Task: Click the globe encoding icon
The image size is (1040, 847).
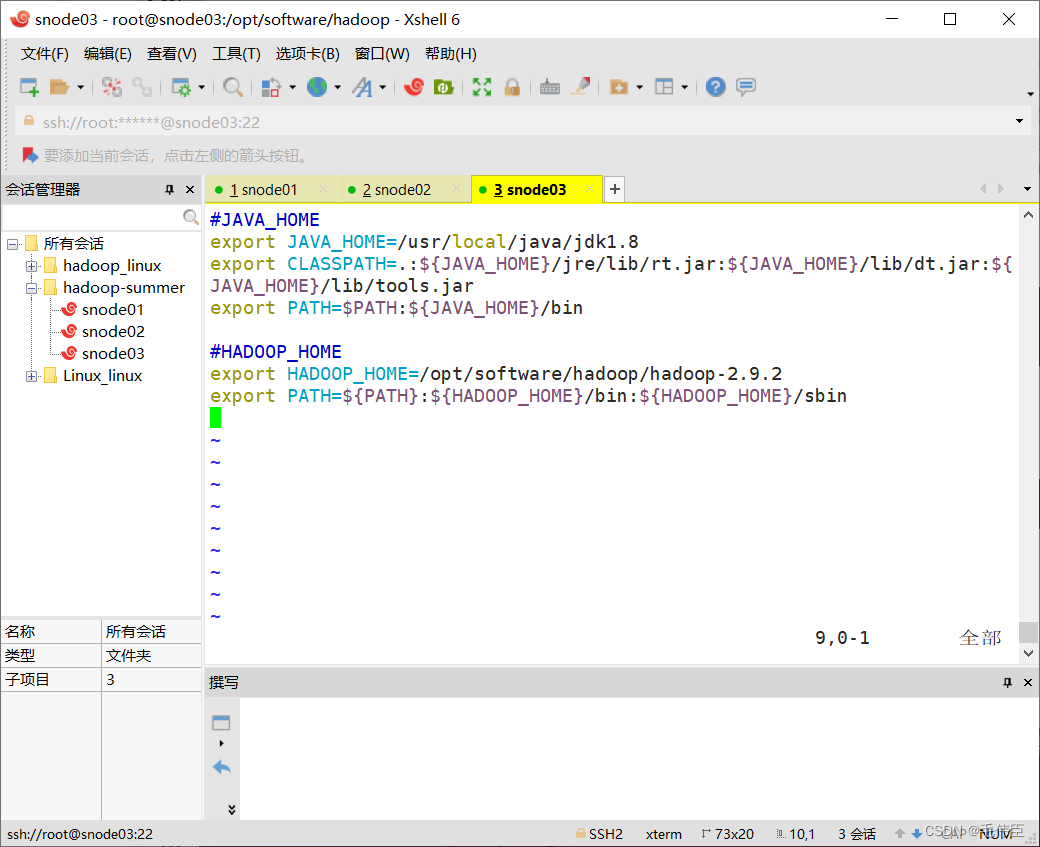Action: 317,87
